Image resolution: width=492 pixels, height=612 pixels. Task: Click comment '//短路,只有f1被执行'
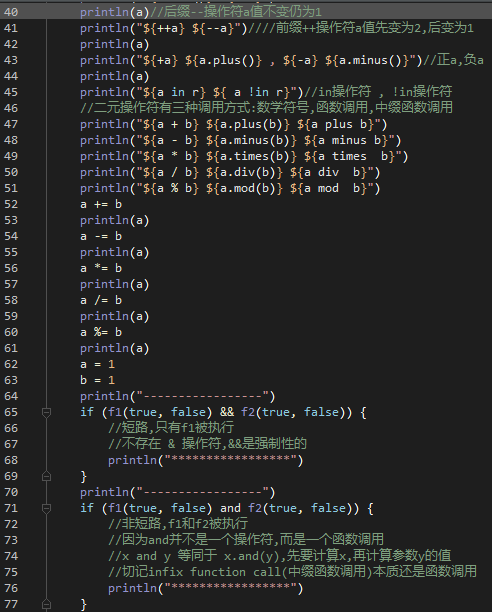171,428
